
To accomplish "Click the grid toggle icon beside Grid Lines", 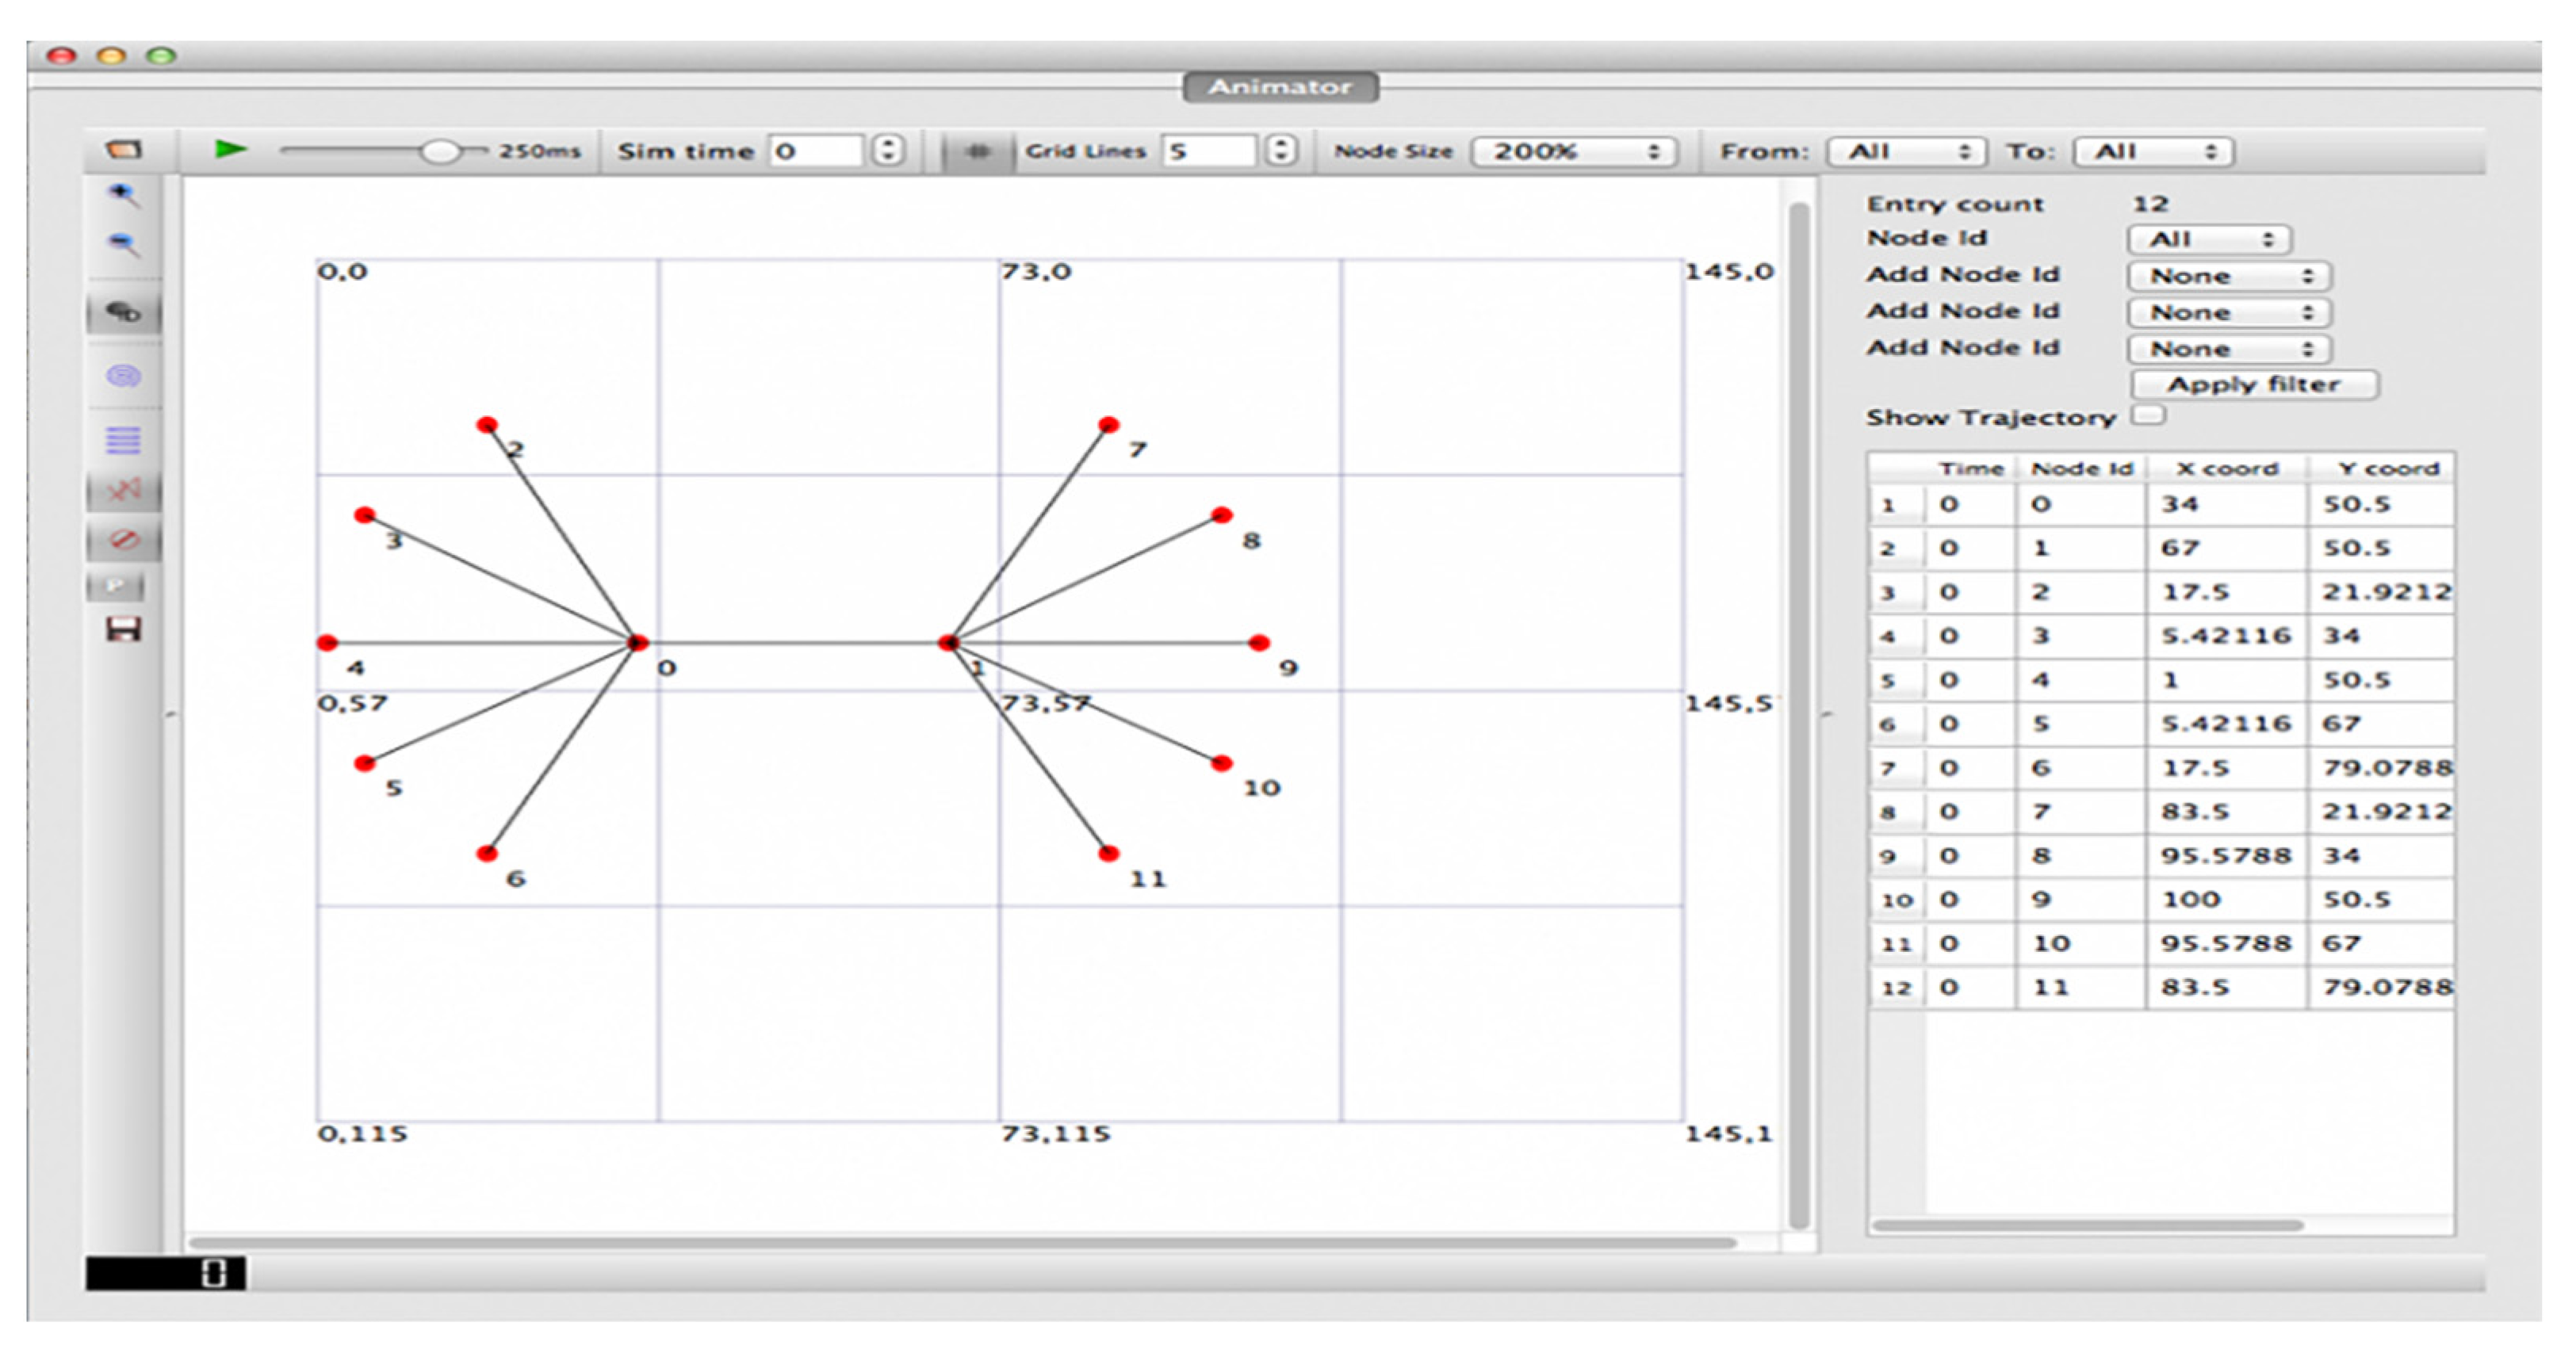I will [977, 151].
